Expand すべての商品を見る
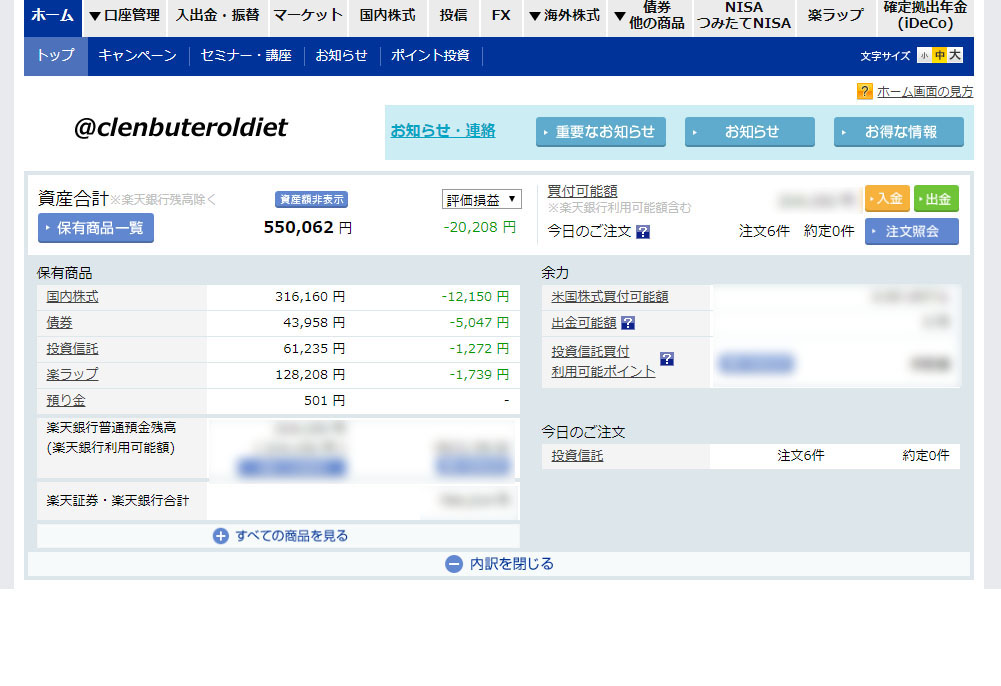 click(278, 536)
